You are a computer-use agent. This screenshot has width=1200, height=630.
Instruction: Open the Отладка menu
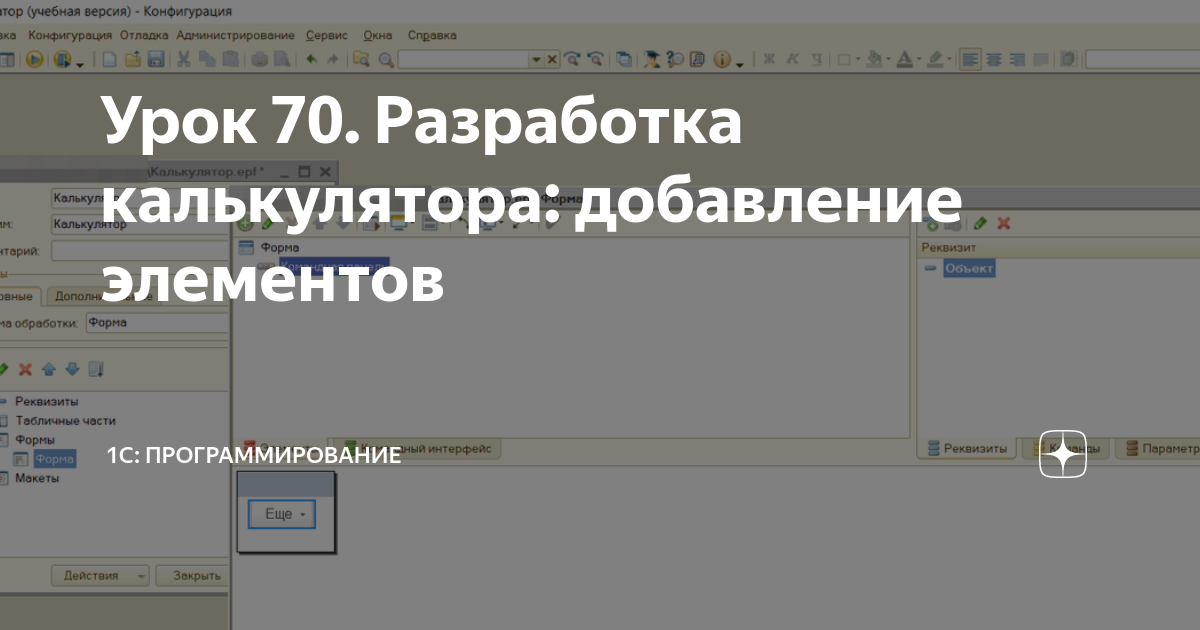pyautogui.click(x=145, y=35)
